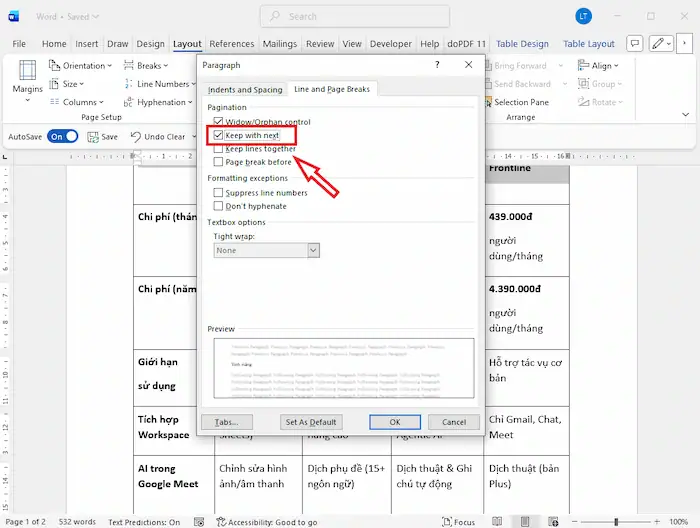Image resolution: width=700 pixels, height=528 pixels.
Task: Click the Help question mark in Paragraph dialog
Action: click(437, 64)
